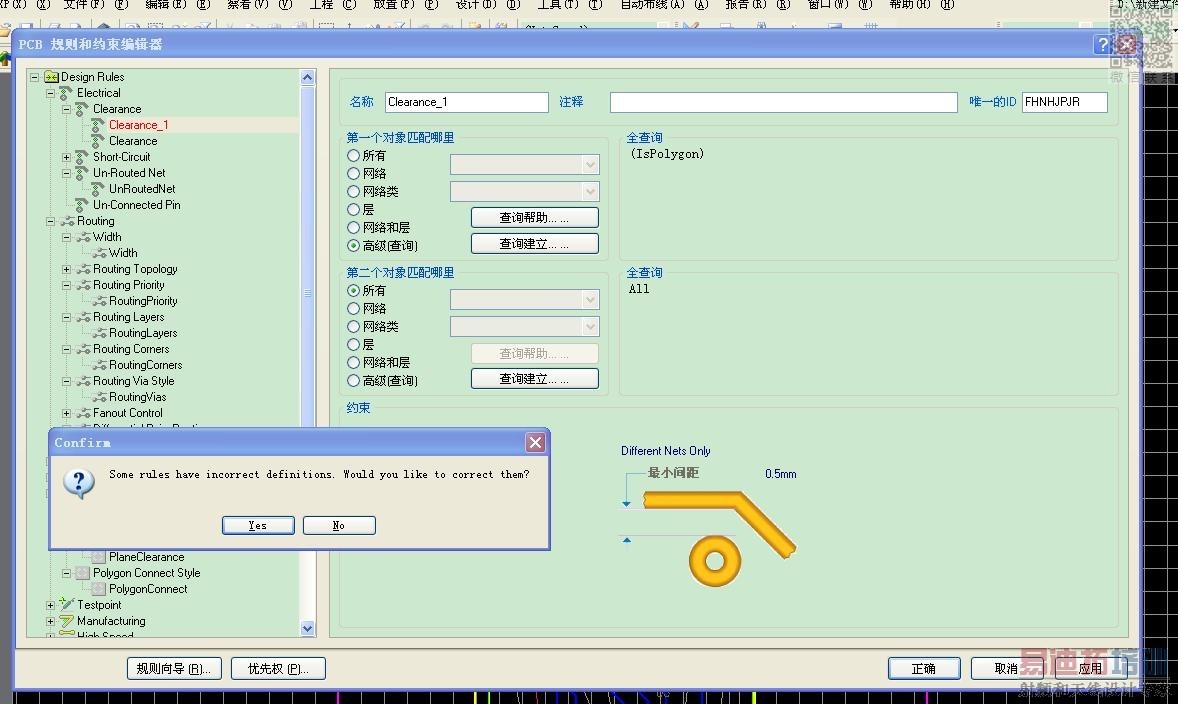Image resolution: width=1178 pixels, height=704 pixels.
Task: Expand the Routing Topology tree node
Action: pyautogui.click(x=66, y=269)
